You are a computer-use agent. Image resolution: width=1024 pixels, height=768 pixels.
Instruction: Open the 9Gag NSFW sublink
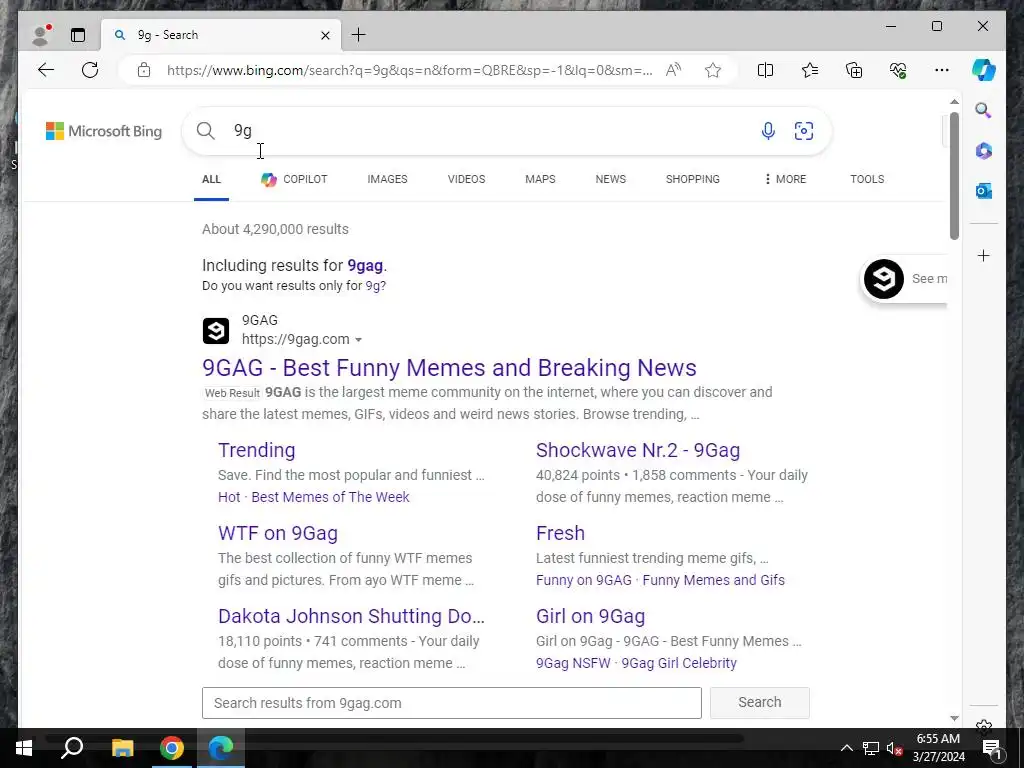573,663
